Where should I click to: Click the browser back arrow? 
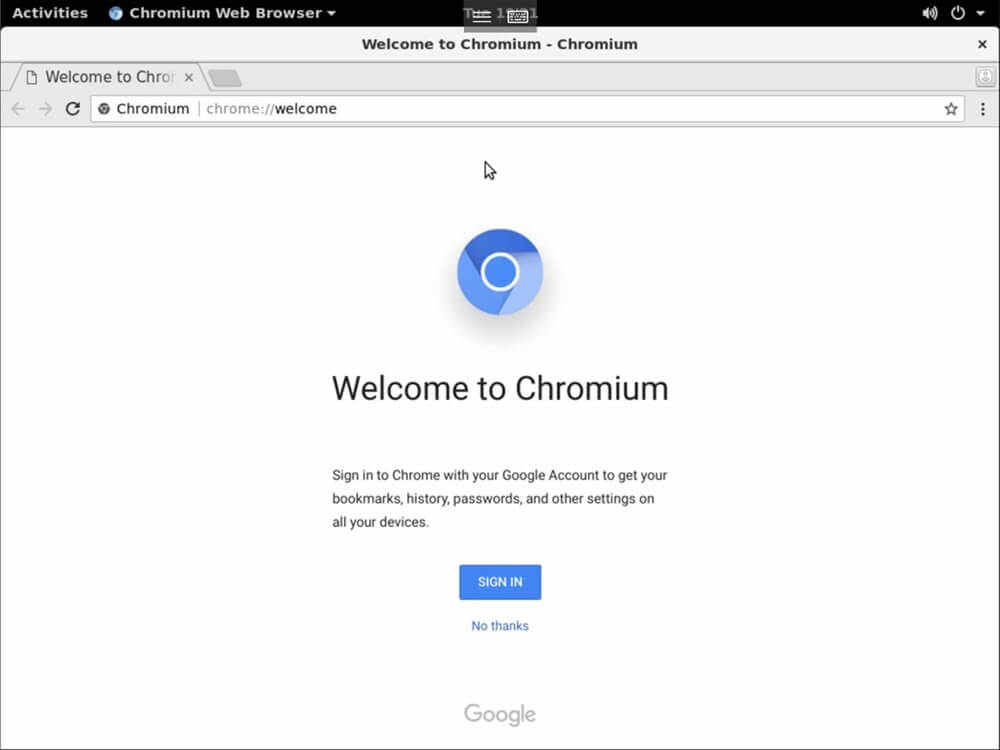click(x=18, y=108)
